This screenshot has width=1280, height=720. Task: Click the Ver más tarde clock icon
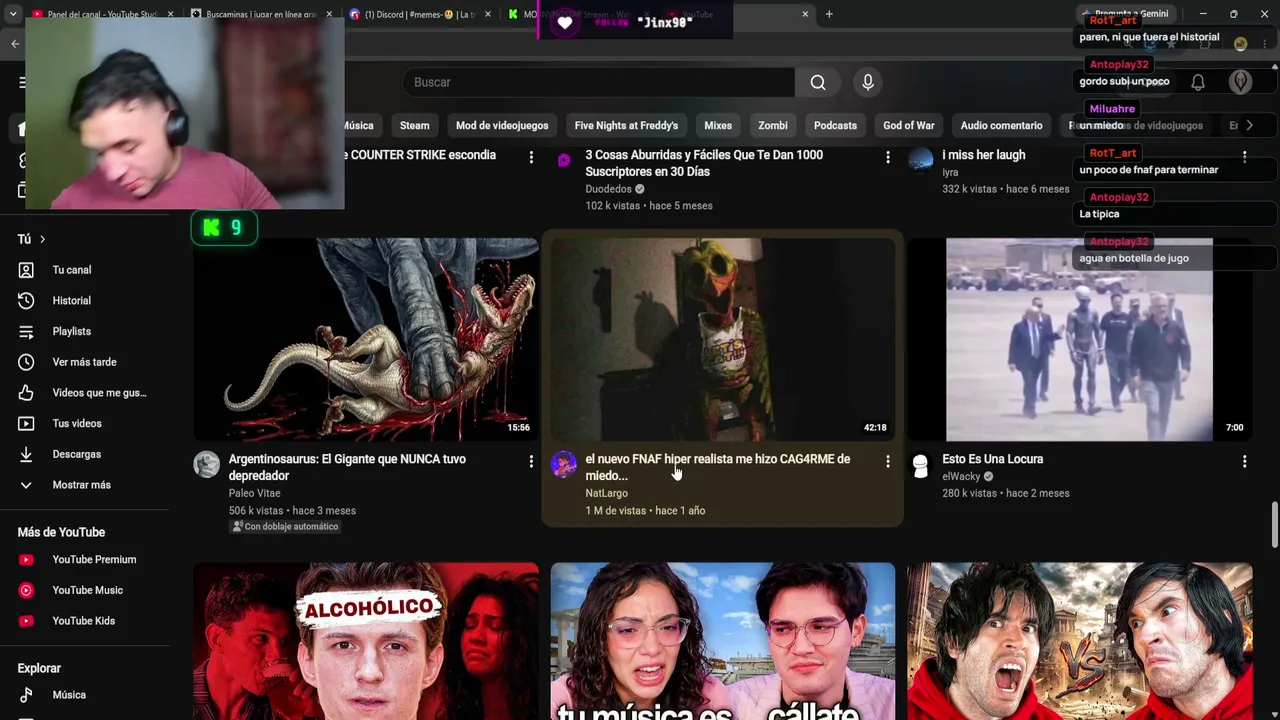(26, 362)
